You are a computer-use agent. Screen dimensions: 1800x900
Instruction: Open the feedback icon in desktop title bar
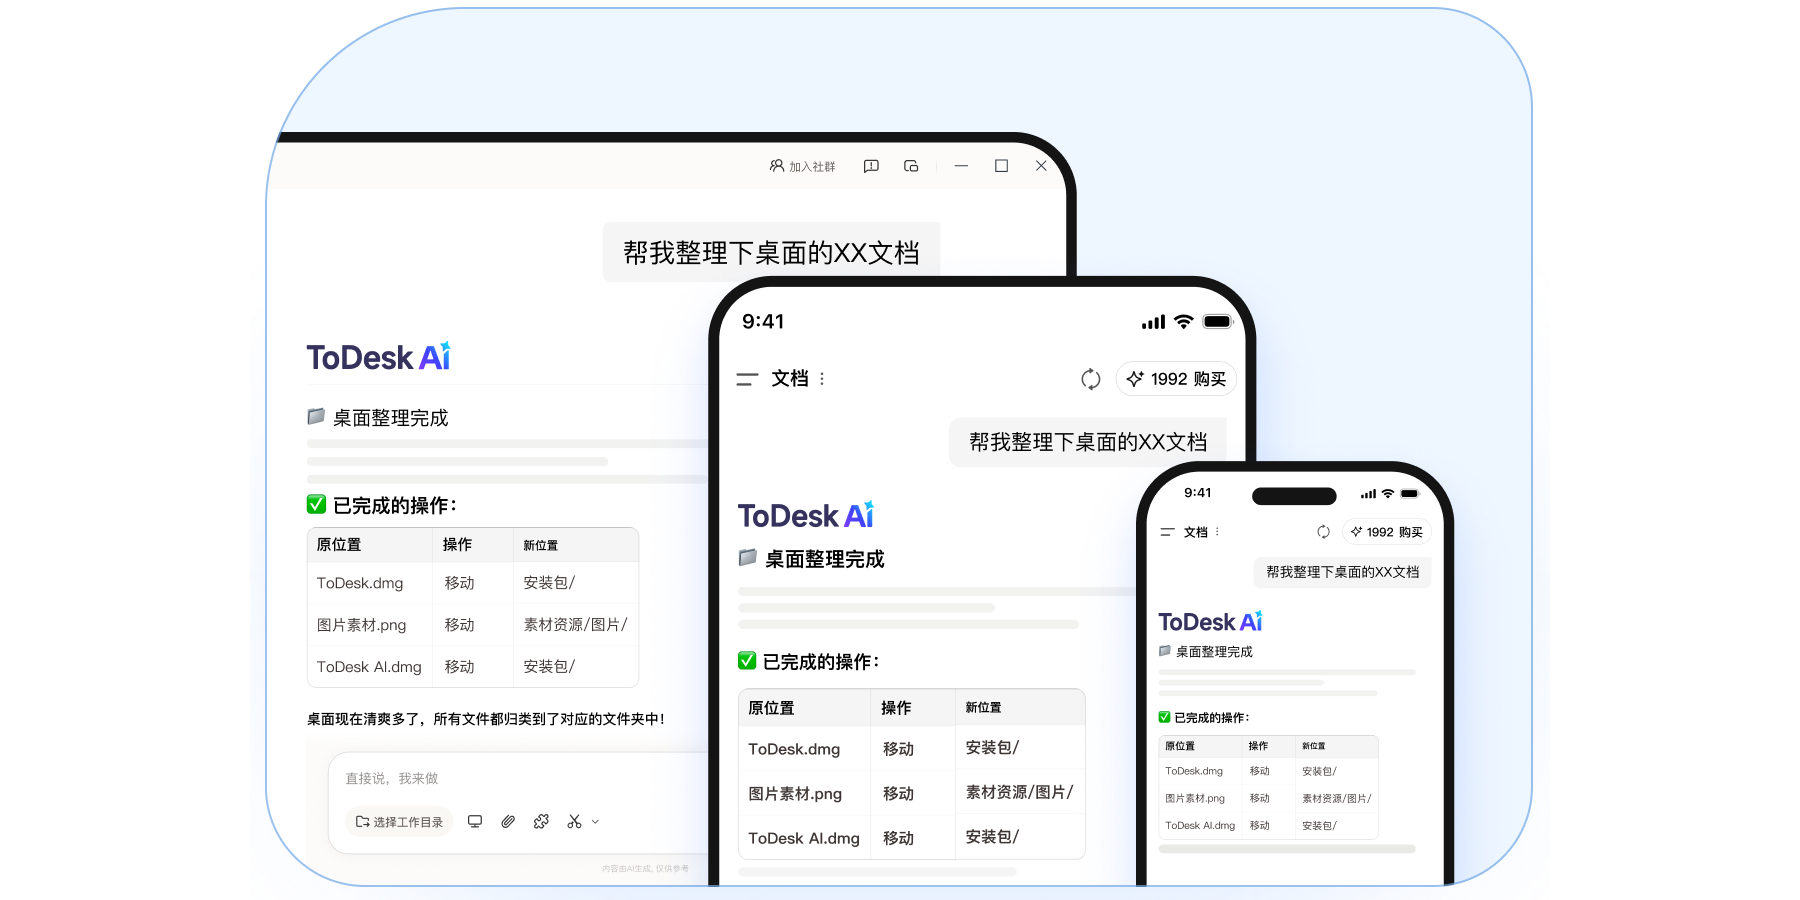(x=871, y=166)
